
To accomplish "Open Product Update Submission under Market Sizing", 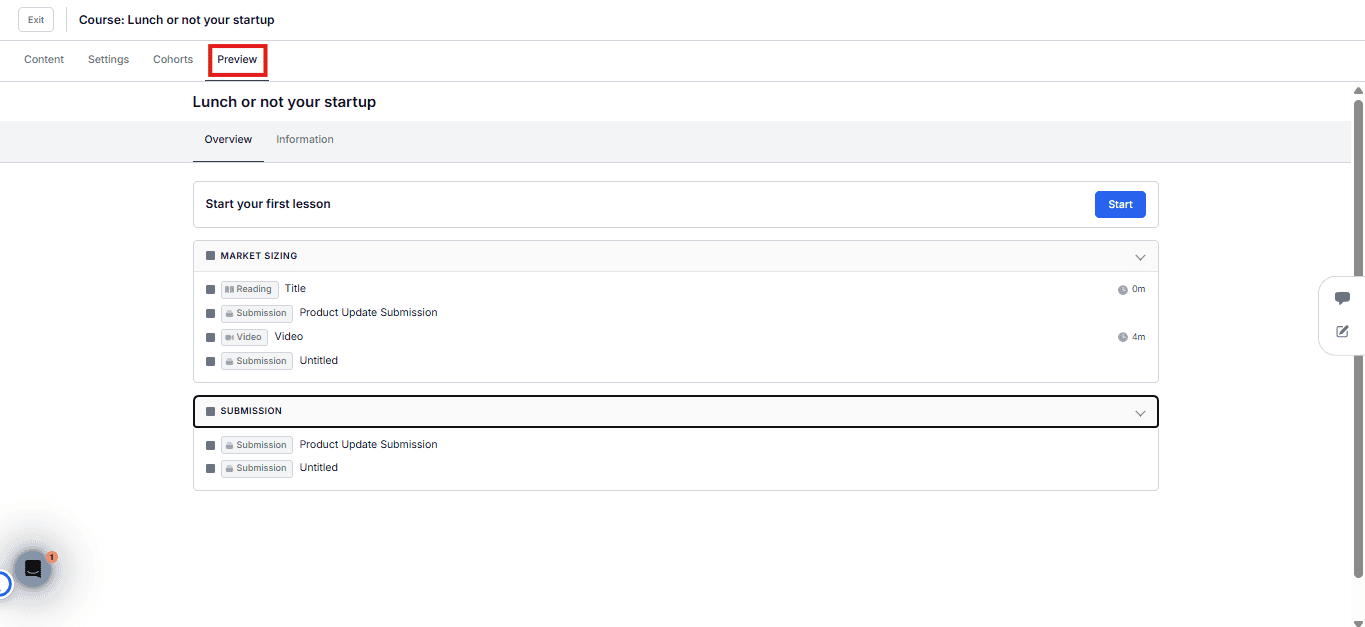I will (368, 313).
